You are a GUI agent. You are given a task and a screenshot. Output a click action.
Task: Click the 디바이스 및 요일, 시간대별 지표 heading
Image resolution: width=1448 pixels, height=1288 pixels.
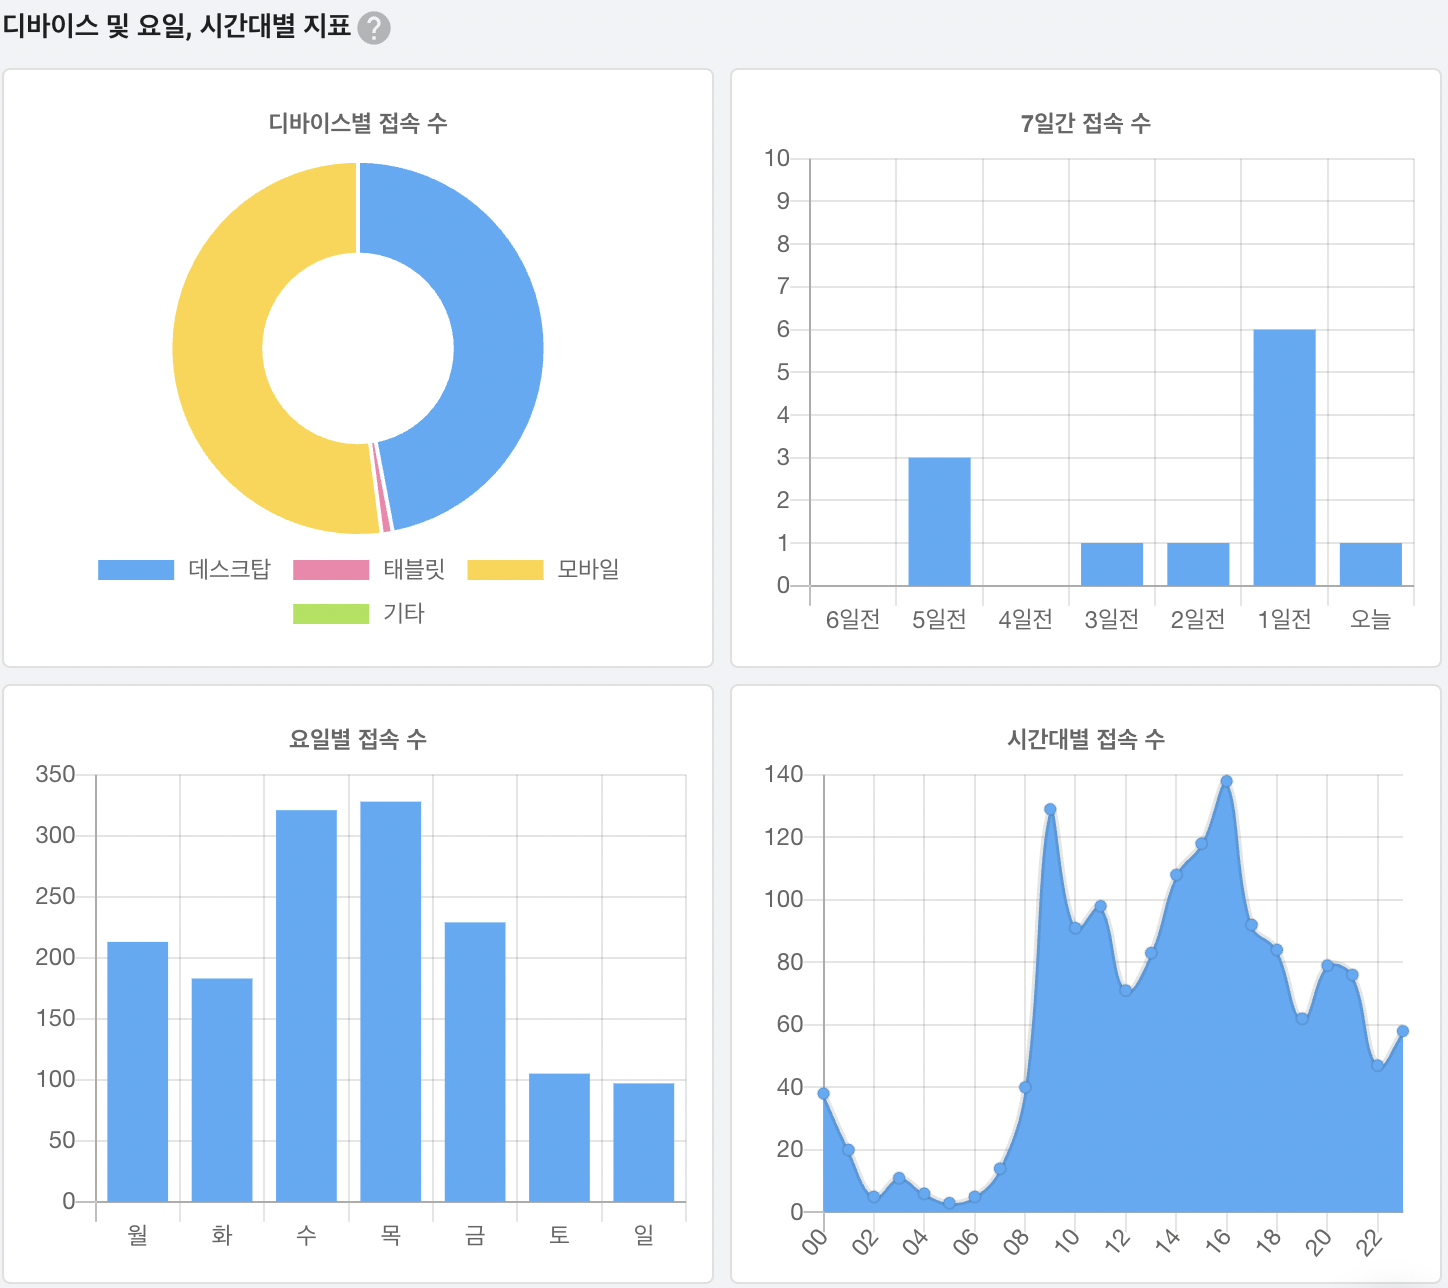tap(177, 26)
